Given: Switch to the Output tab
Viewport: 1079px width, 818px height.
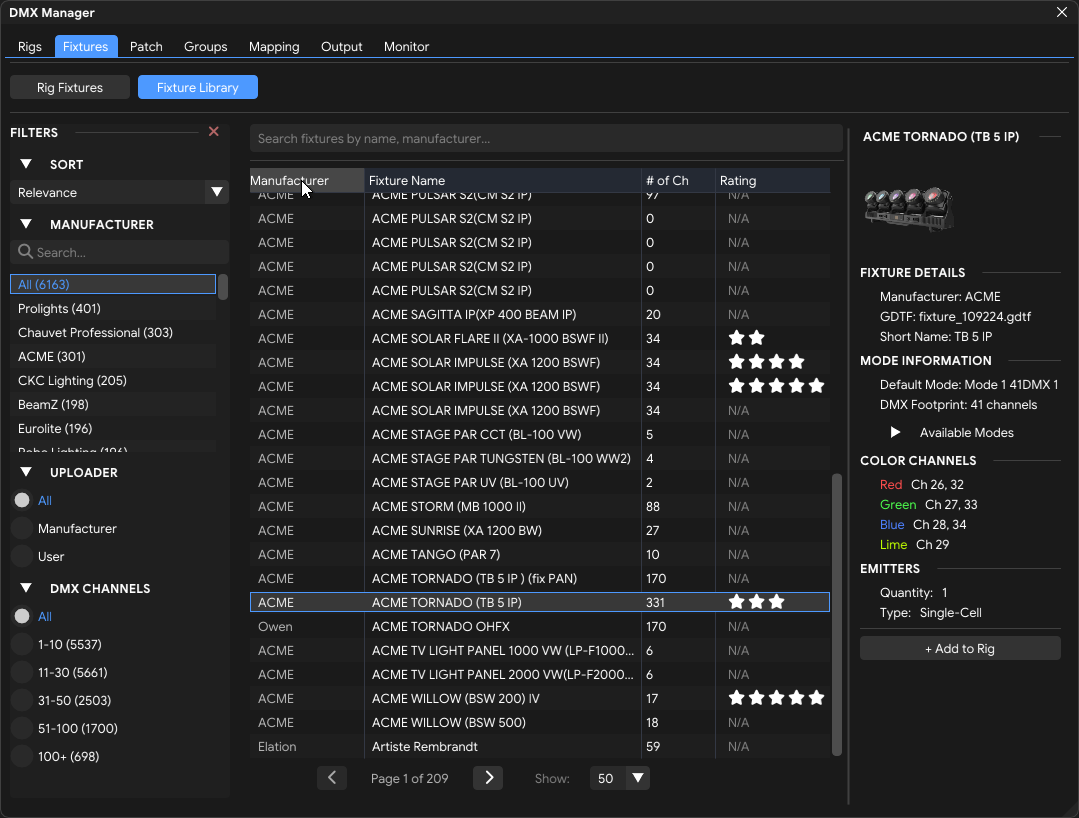Looking at the screenshot, I should click(341, 46).
